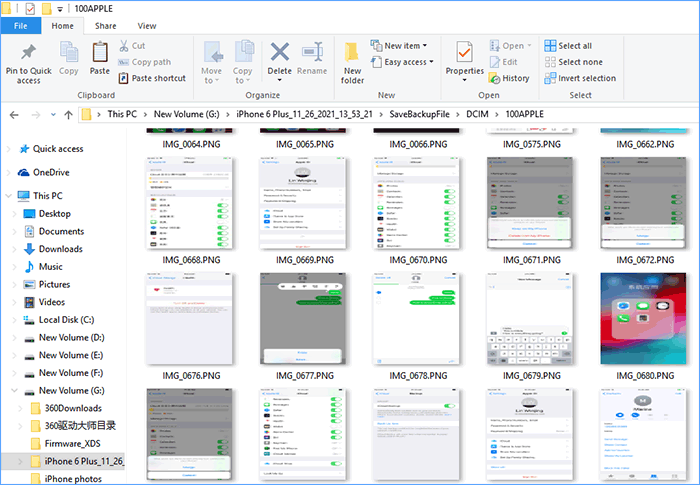This screenshot has height=485, width=700.
Task: Select thumbnail IMG_0672.PNG
Action: click(643, 203)
